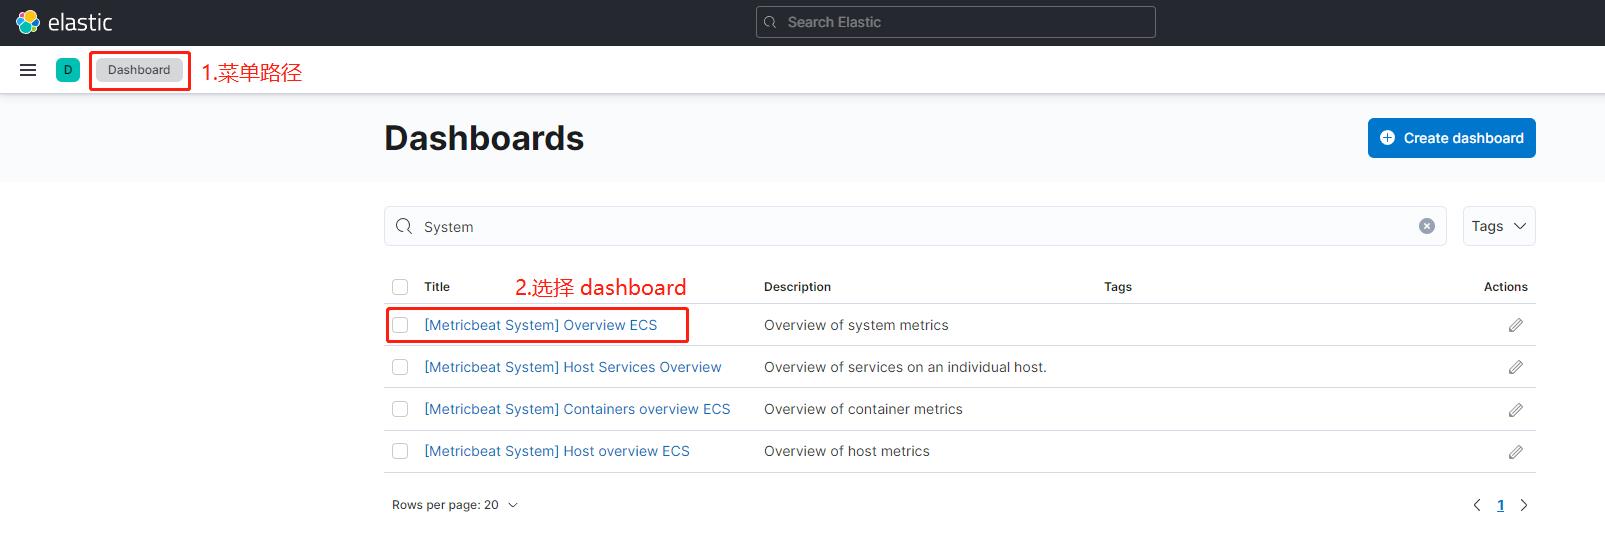Check the Containers overview ECS checkbox
1605x546 pixels.
400,409
